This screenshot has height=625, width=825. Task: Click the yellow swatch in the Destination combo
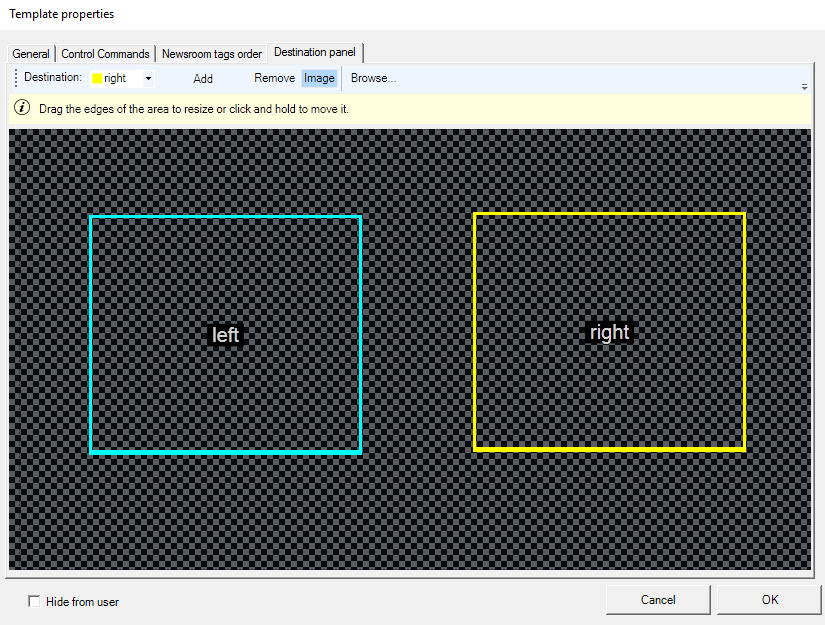point(97,79)
